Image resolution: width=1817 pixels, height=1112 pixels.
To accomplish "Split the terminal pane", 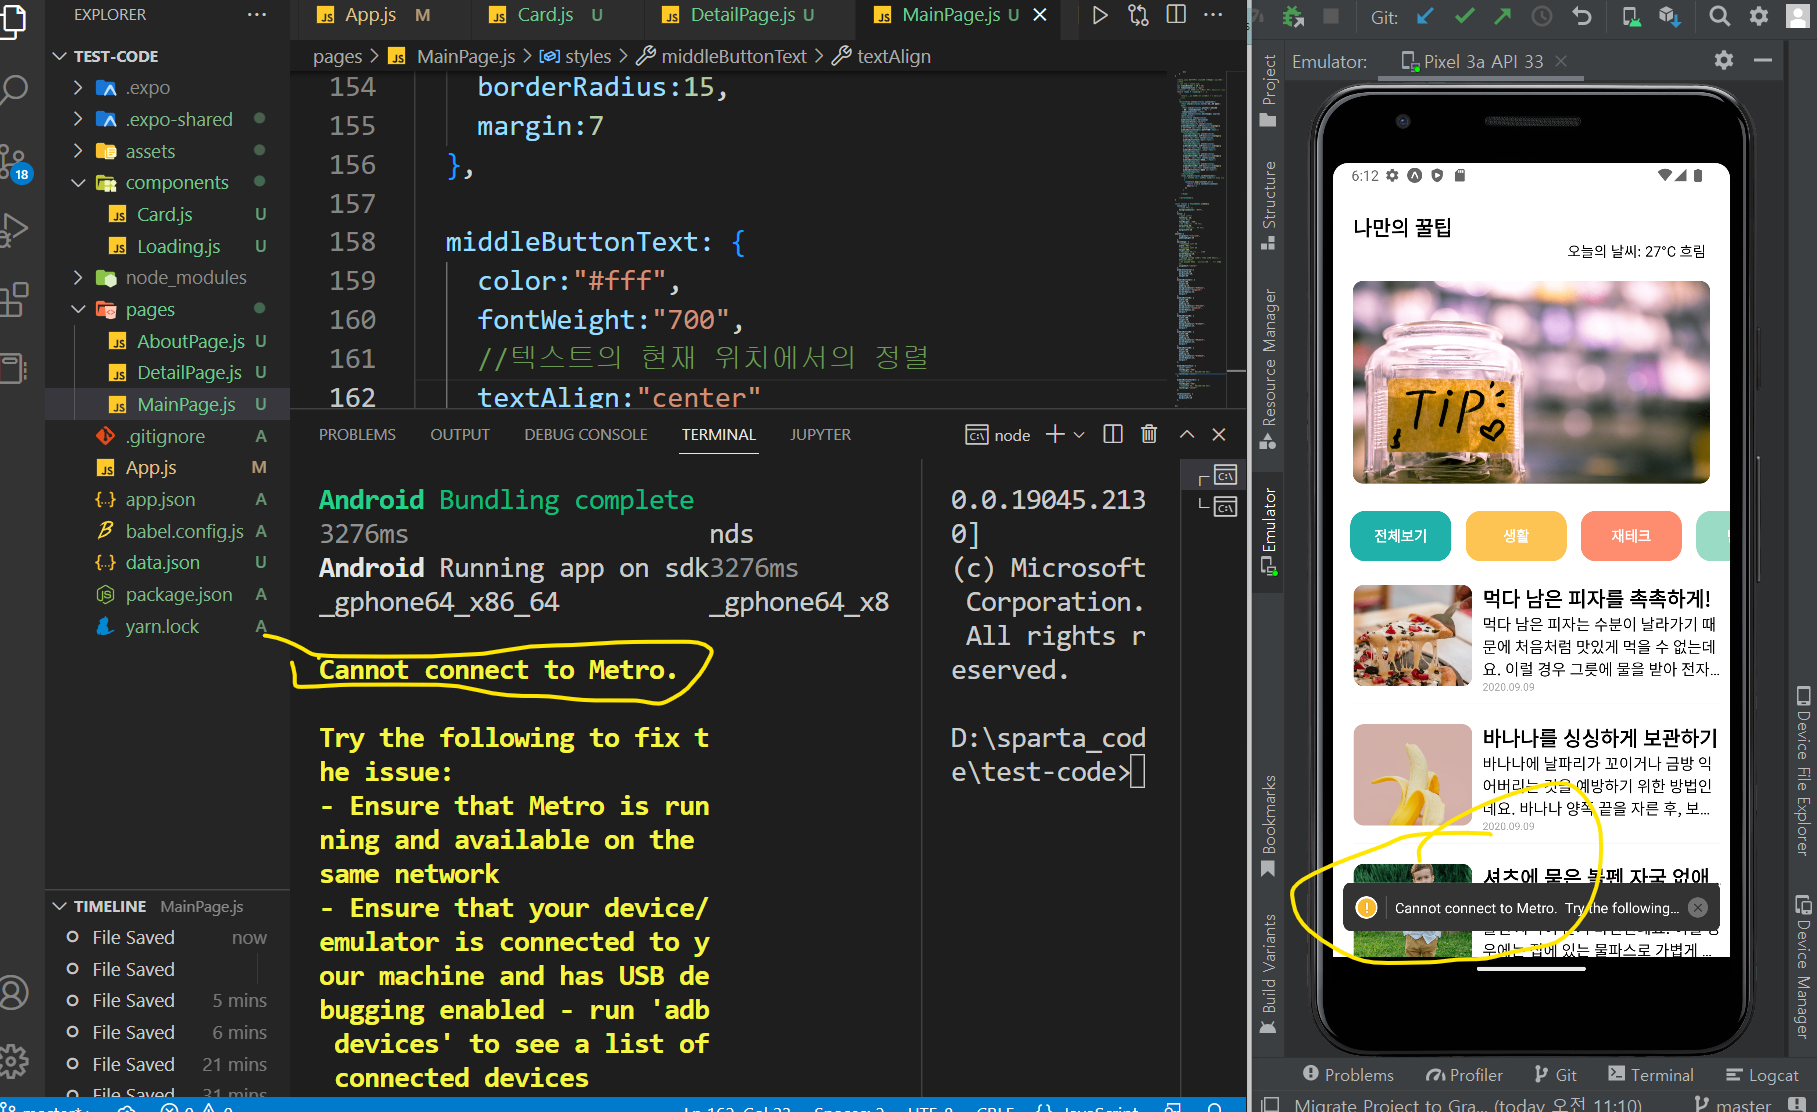I will click(x=1113, y=434).
